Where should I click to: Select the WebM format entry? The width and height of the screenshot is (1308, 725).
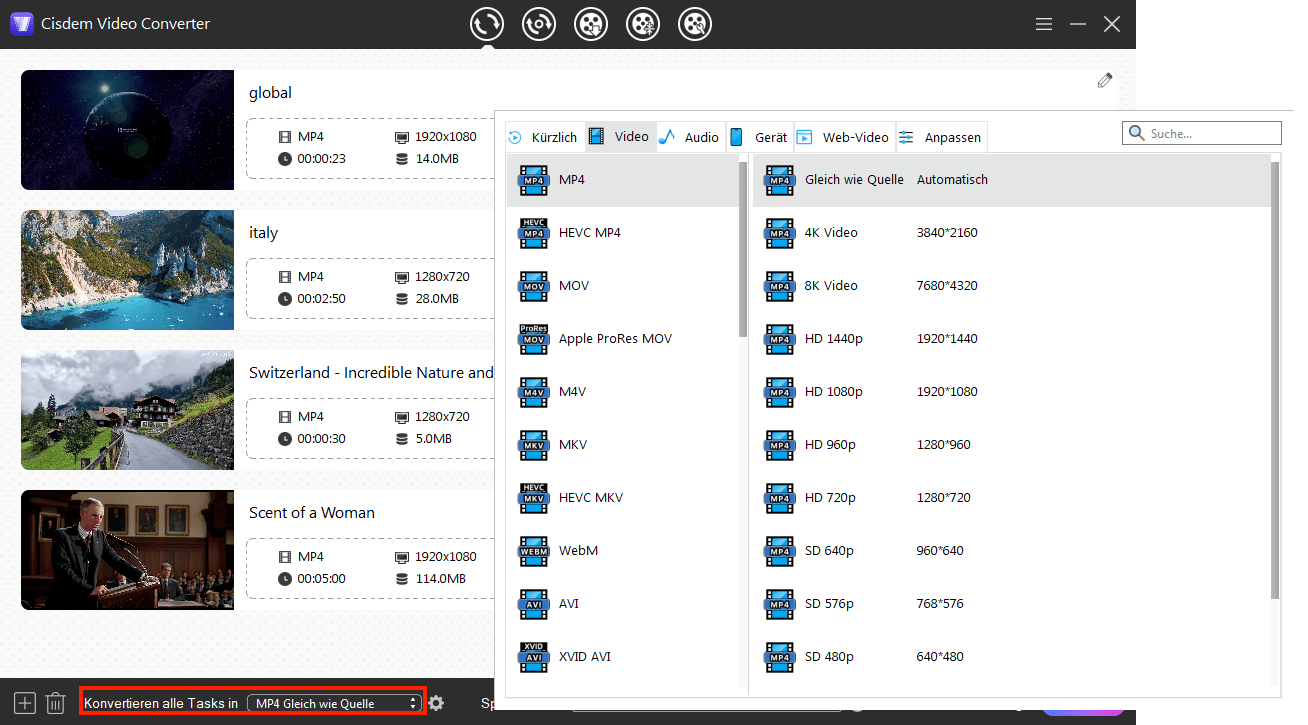578,551
